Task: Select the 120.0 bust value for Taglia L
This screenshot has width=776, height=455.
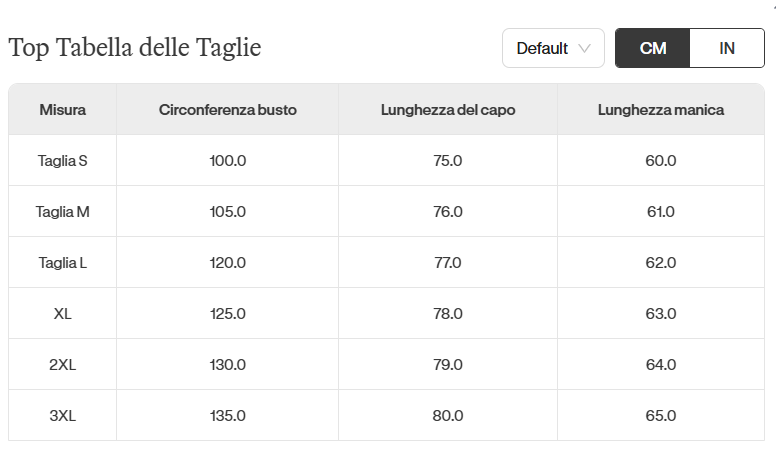Action: tap(228, 262)
